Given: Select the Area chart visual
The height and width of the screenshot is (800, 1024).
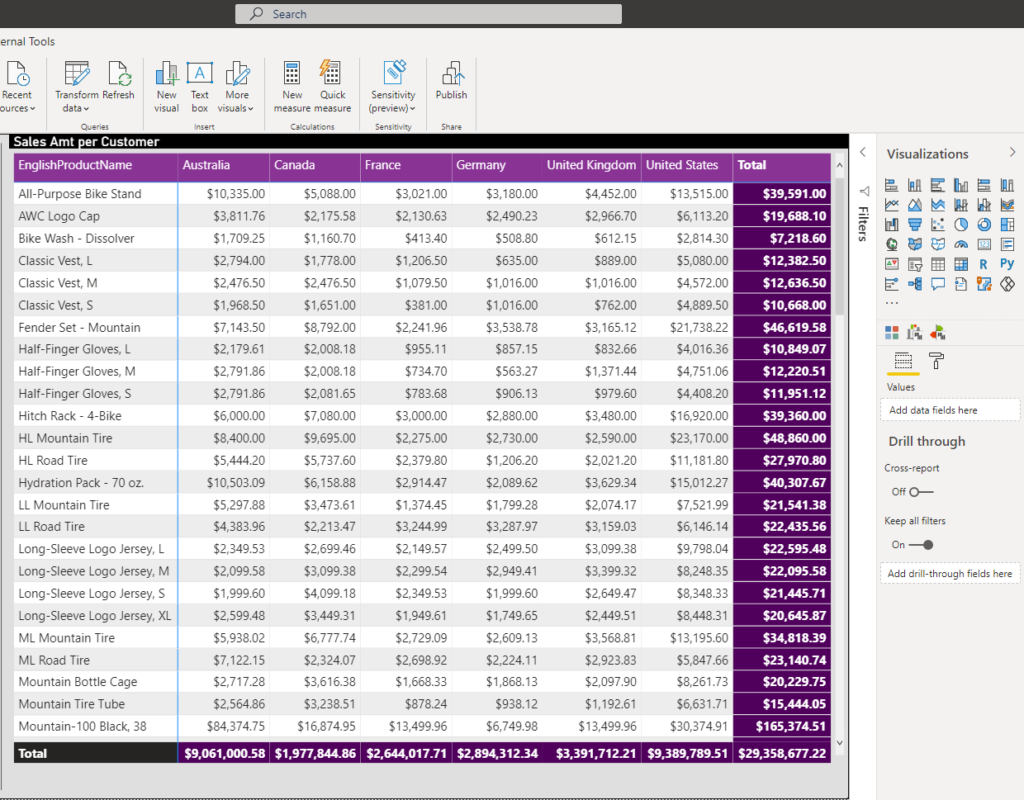Looking at the screenshot, I should coord(915,205).
